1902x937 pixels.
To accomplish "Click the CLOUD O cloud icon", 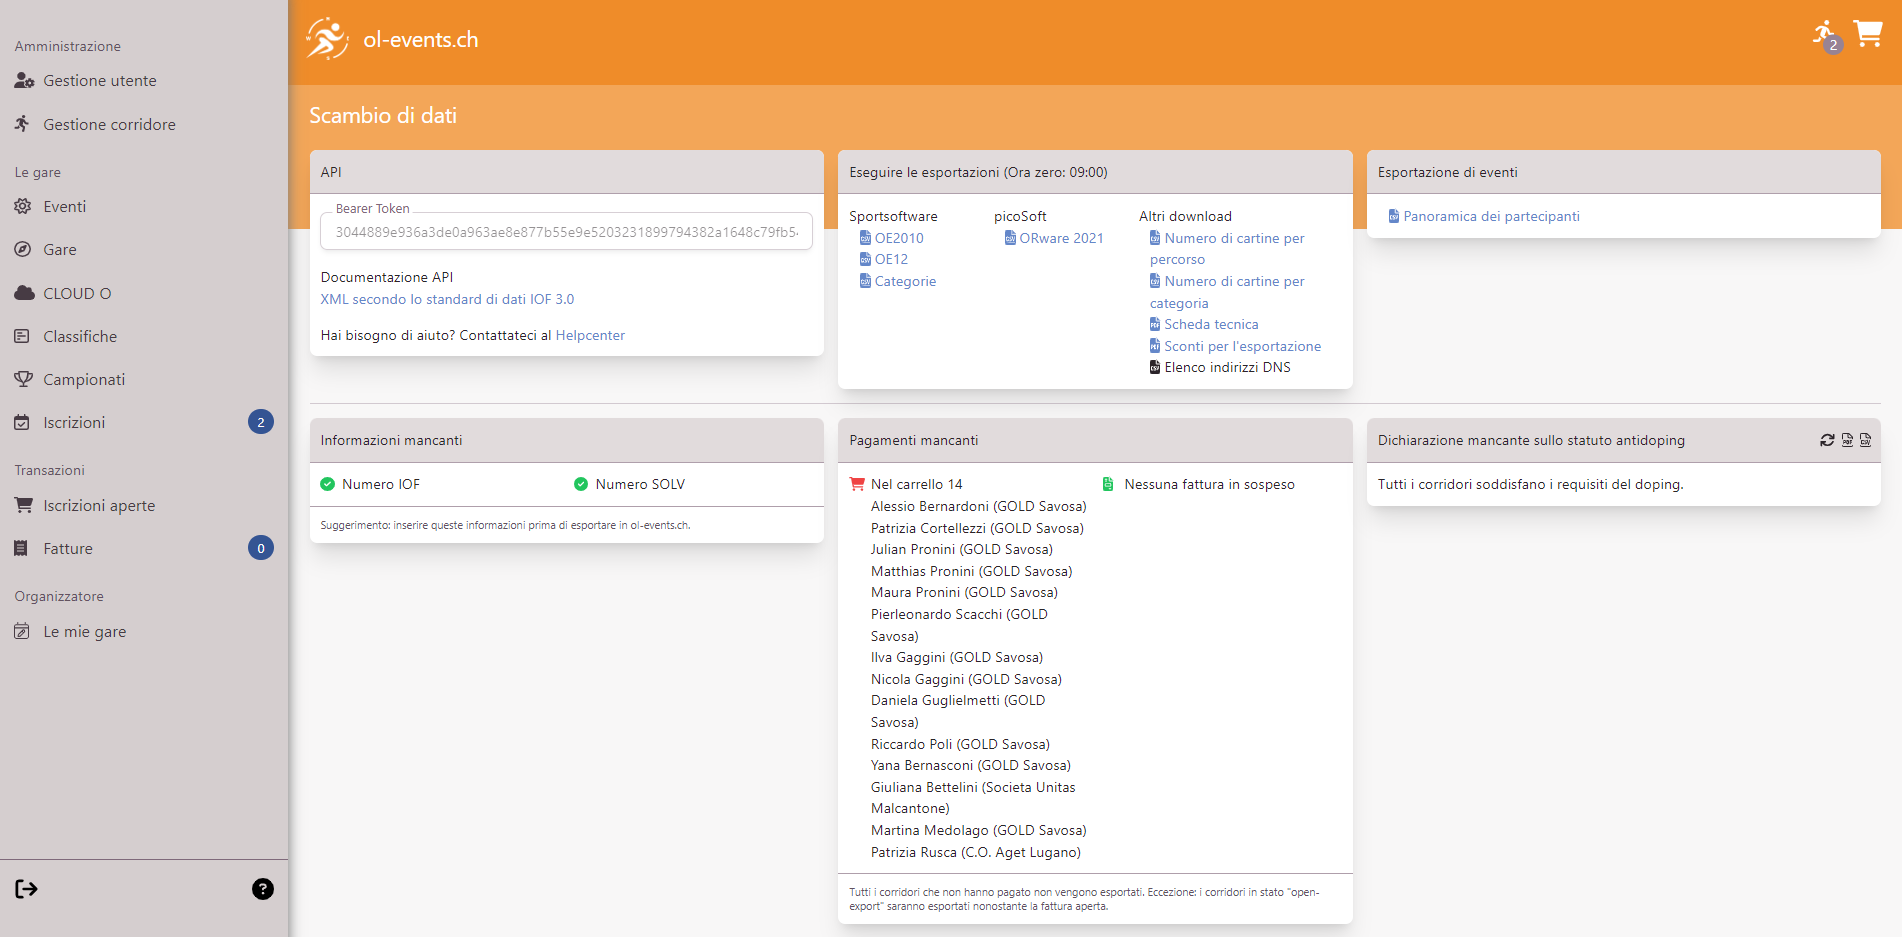I will pos(24,293).
